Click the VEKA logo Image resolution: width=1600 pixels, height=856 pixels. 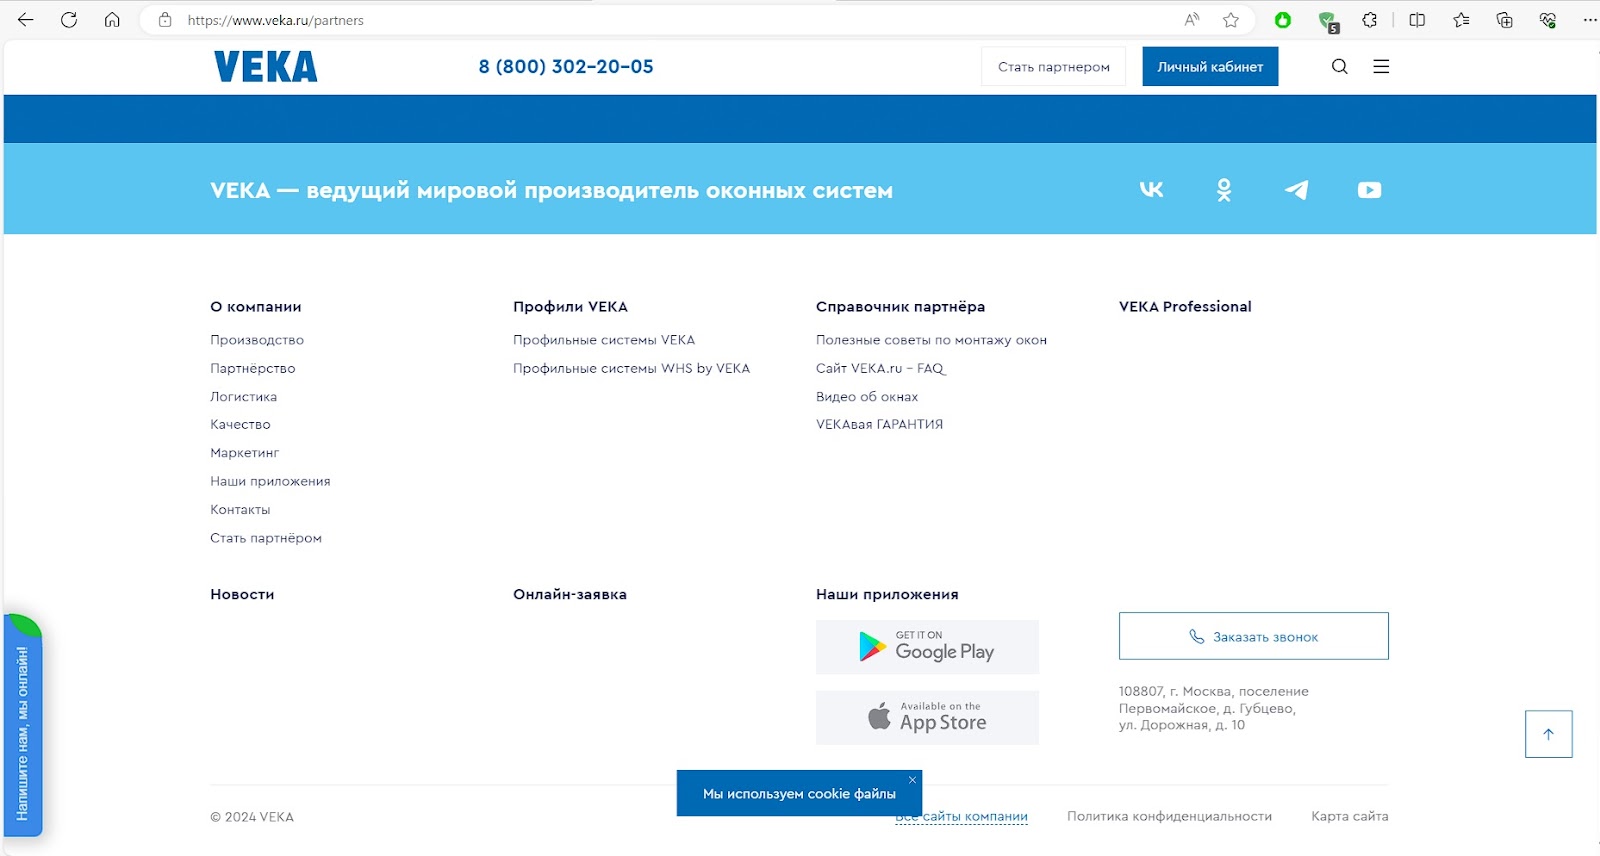265,67
